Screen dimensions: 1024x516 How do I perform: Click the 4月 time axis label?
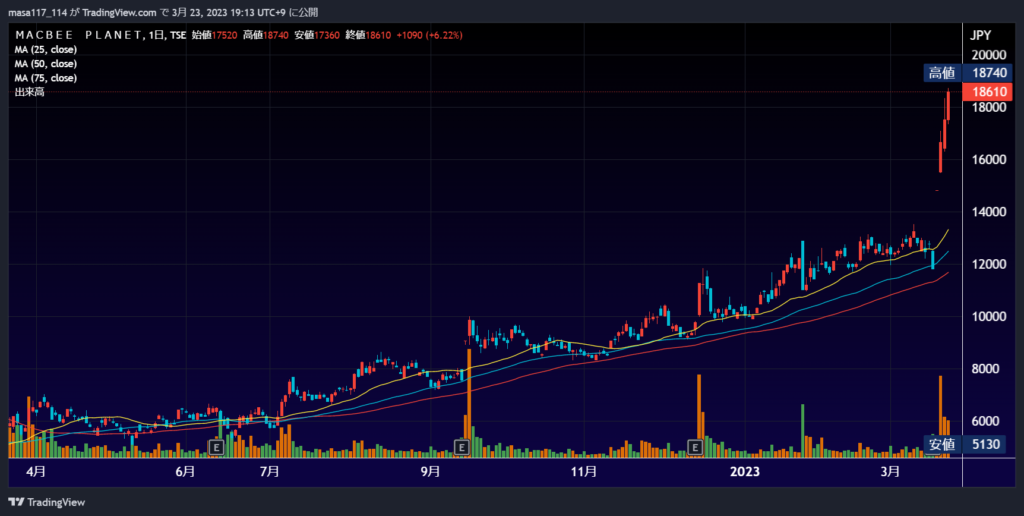tap(36, 471)
